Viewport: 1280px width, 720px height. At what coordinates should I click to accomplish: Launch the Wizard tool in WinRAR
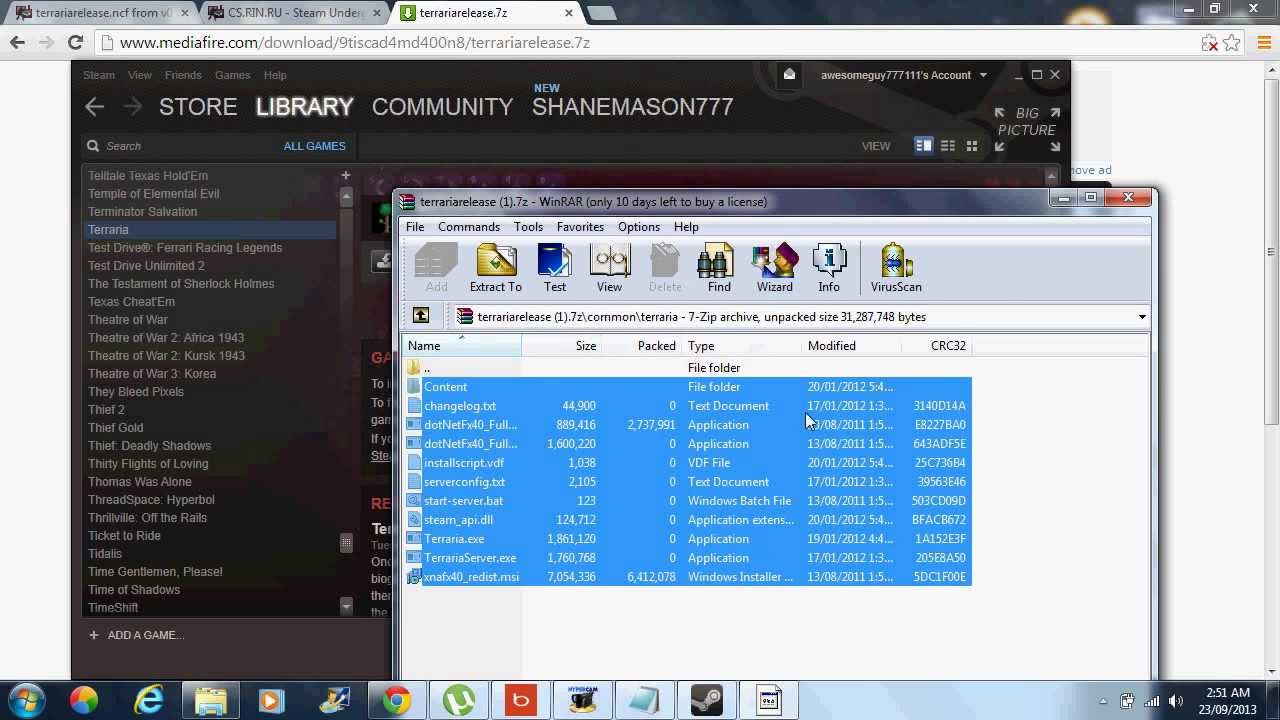pos(774,268)
